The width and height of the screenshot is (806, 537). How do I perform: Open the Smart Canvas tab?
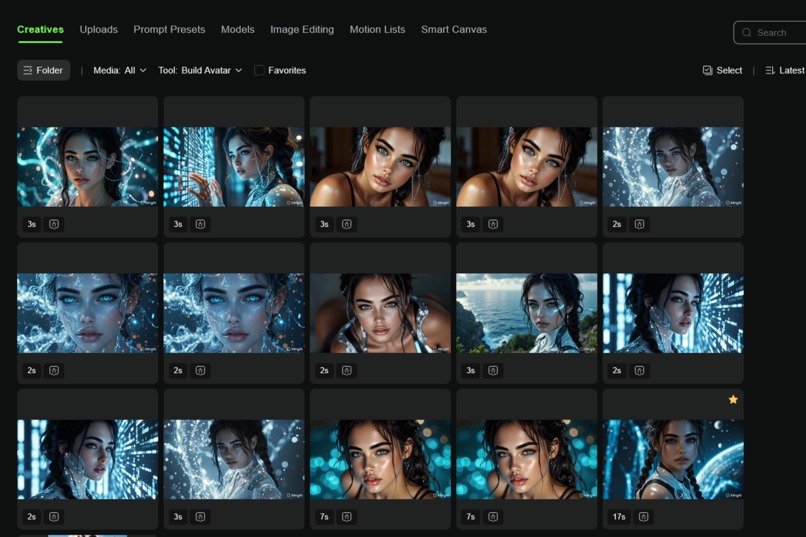pyautogui.click(x=454, y=29)
